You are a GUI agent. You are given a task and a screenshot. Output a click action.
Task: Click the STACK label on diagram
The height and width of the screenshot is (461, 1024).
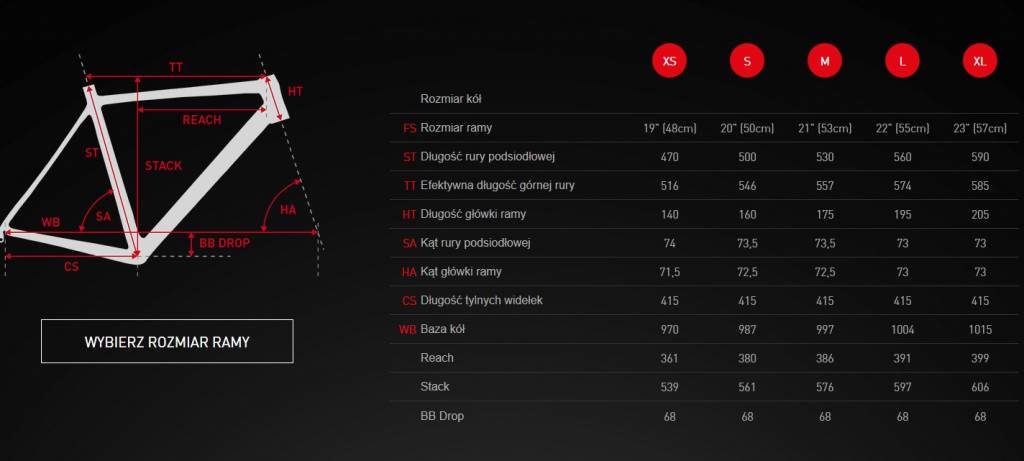pyautogui.click(x=163, y=165)
